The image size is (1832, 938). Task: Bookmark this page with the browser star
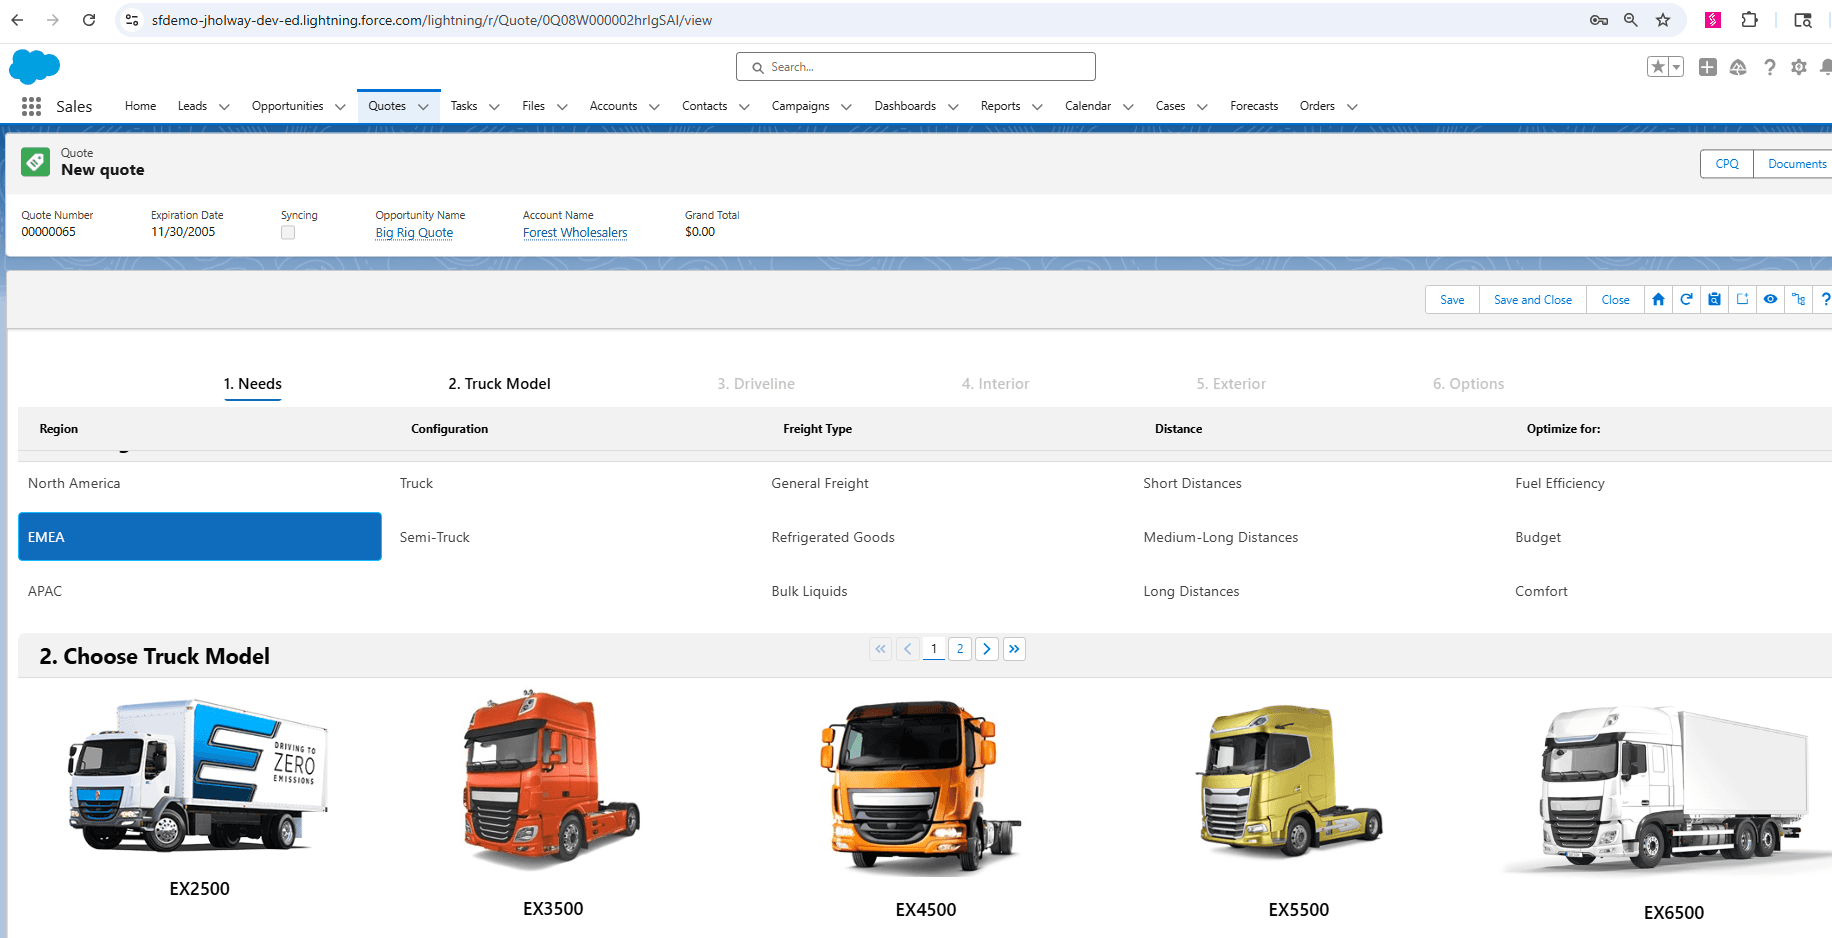(1663, 20)
